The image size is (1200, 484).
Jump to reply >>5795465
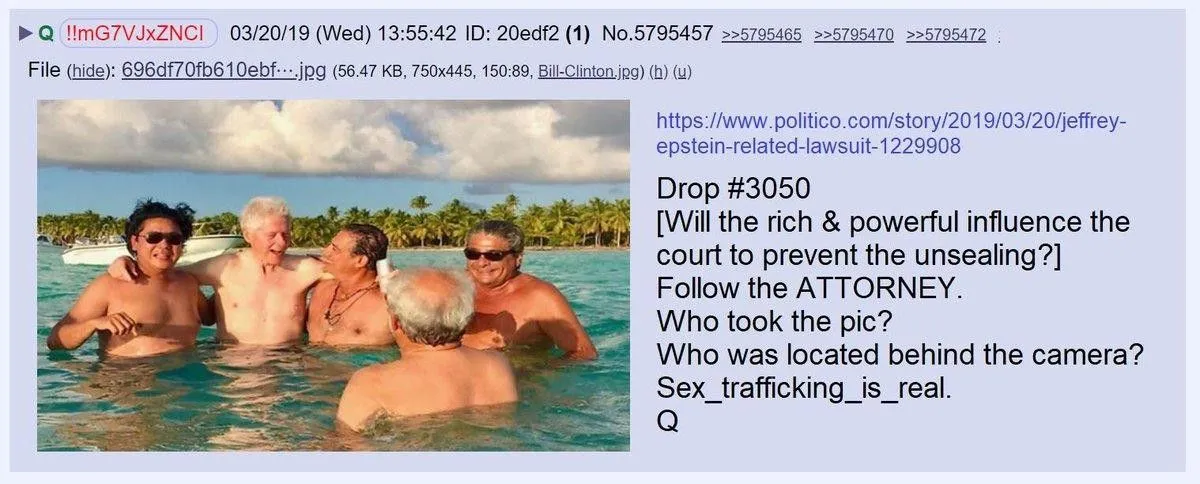tap(761, 36)
